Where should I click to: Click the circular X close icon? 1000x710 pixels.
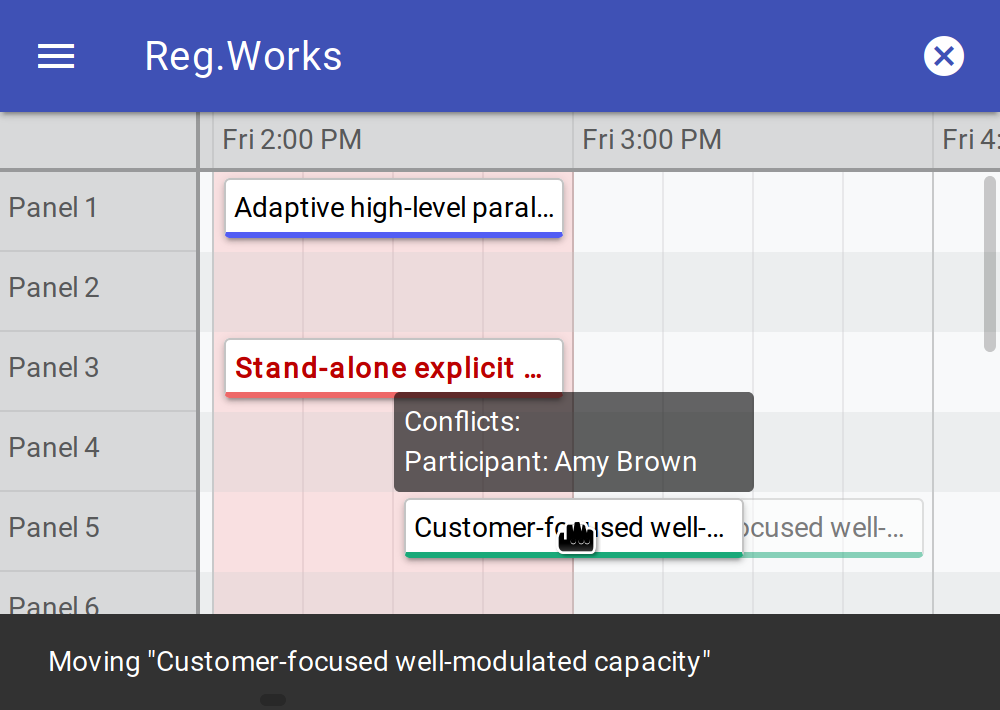click(943, 57)
